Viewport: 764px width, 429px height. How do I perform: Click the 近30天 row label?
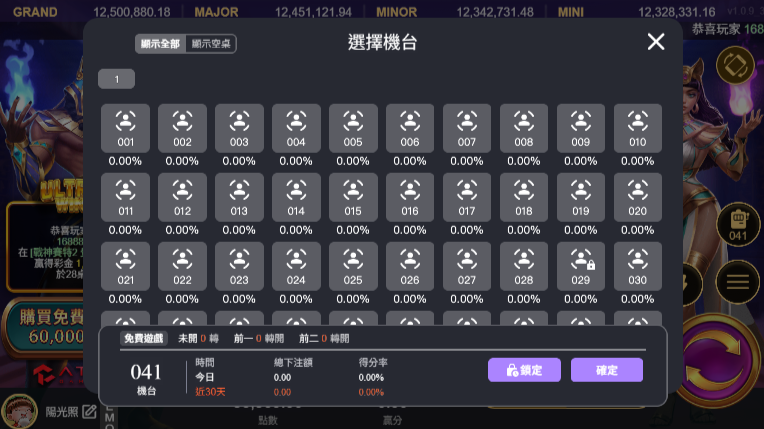pyautogui.click(x=210, y=392)
